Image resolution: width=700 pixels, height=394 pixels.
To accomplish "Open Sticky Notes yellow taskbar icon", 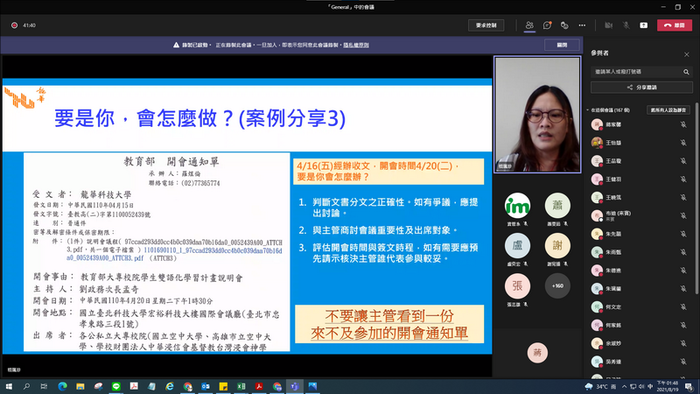I will 223,386.
